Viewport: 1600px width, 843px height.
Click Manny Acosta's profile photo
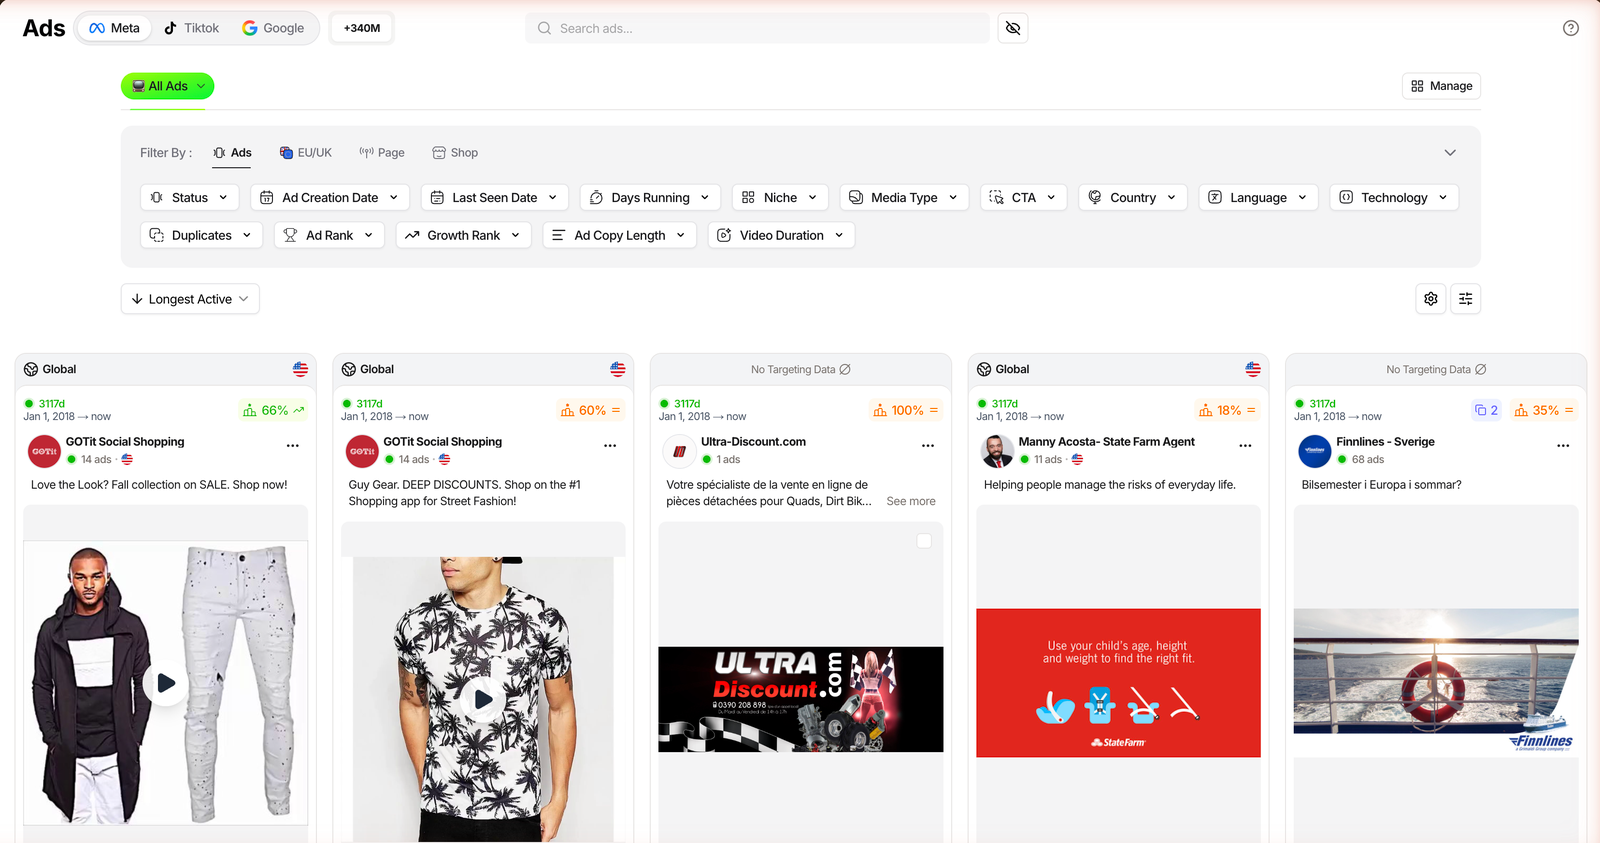click(x=997, y=451)
